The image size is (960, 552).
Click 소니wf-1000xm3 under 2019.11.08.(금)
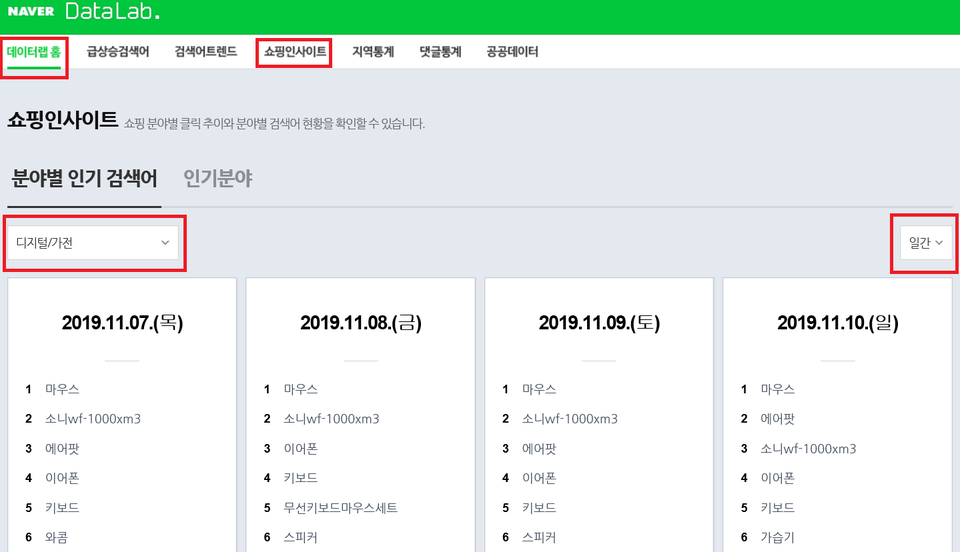click(331, 419)
